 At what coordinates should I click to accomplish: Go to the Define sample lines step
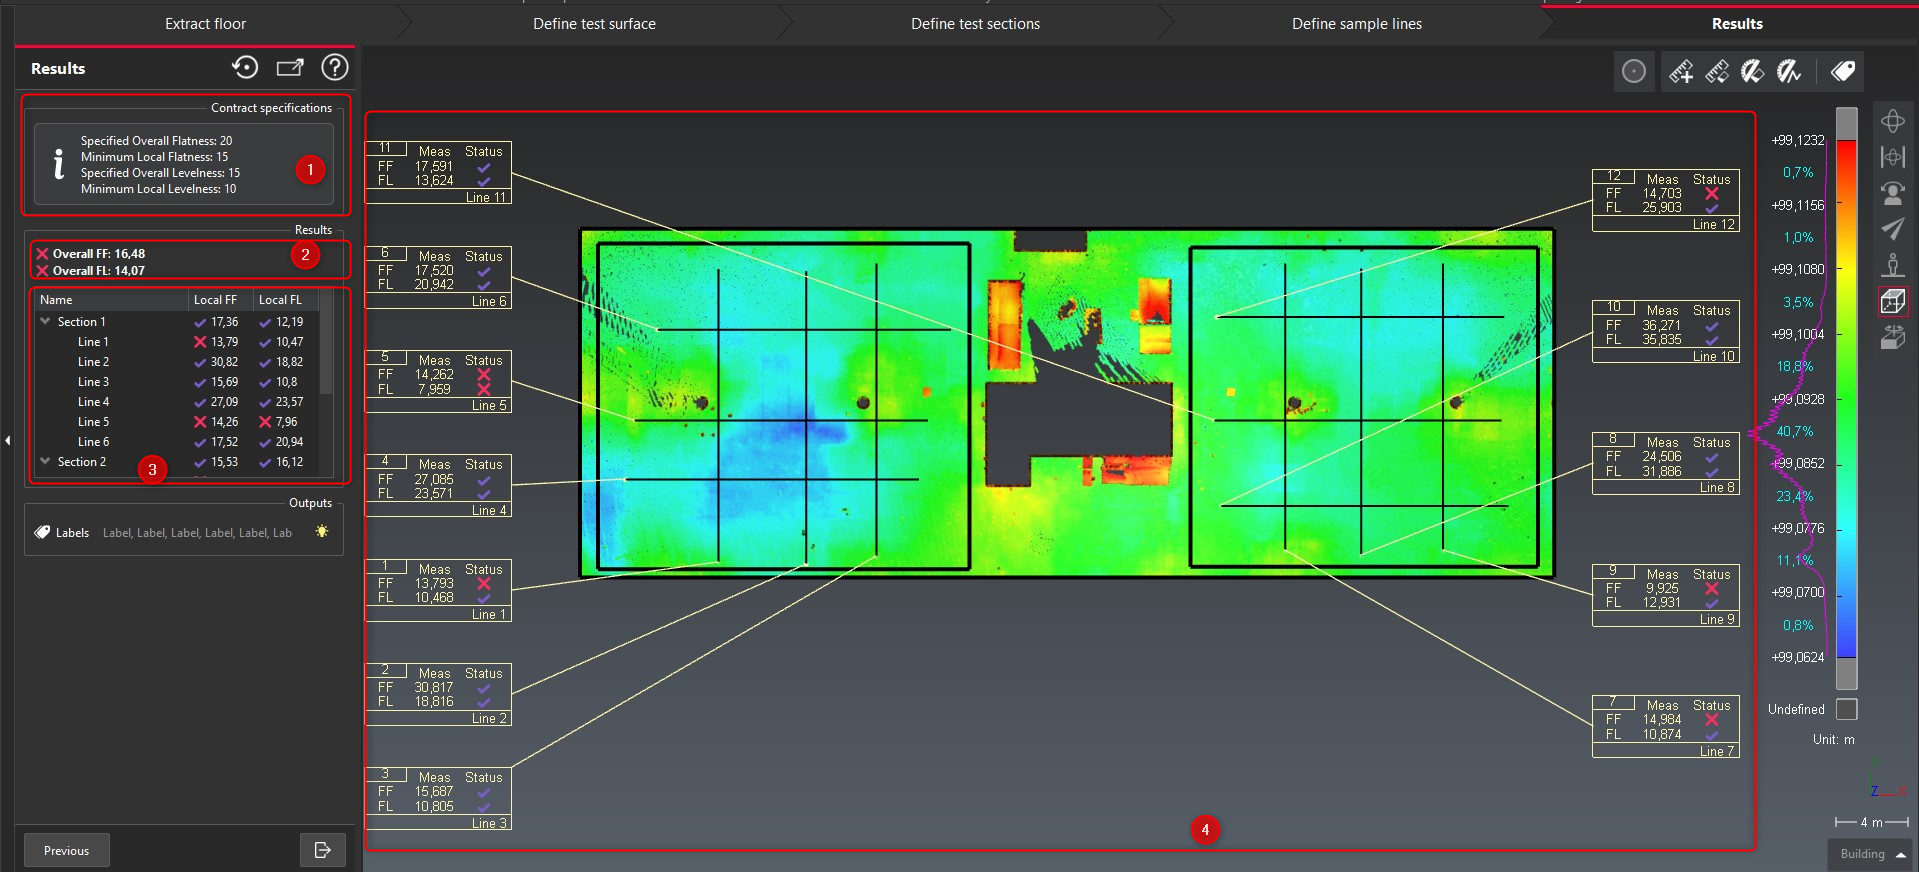click(1356, 24)
